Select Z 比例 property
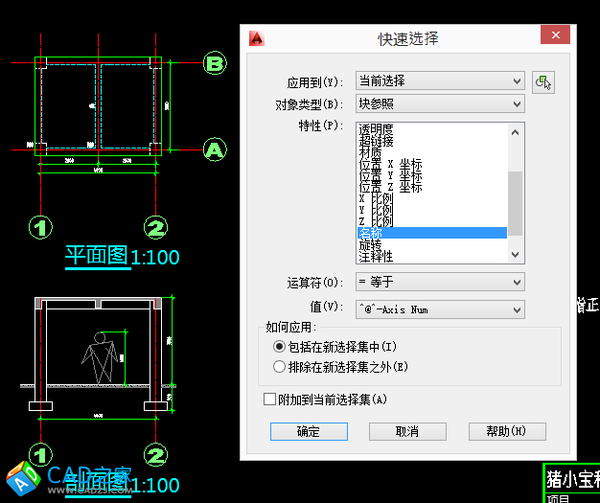Image resolution: width=600 pixels, height=503 pixels. point(376,221)
